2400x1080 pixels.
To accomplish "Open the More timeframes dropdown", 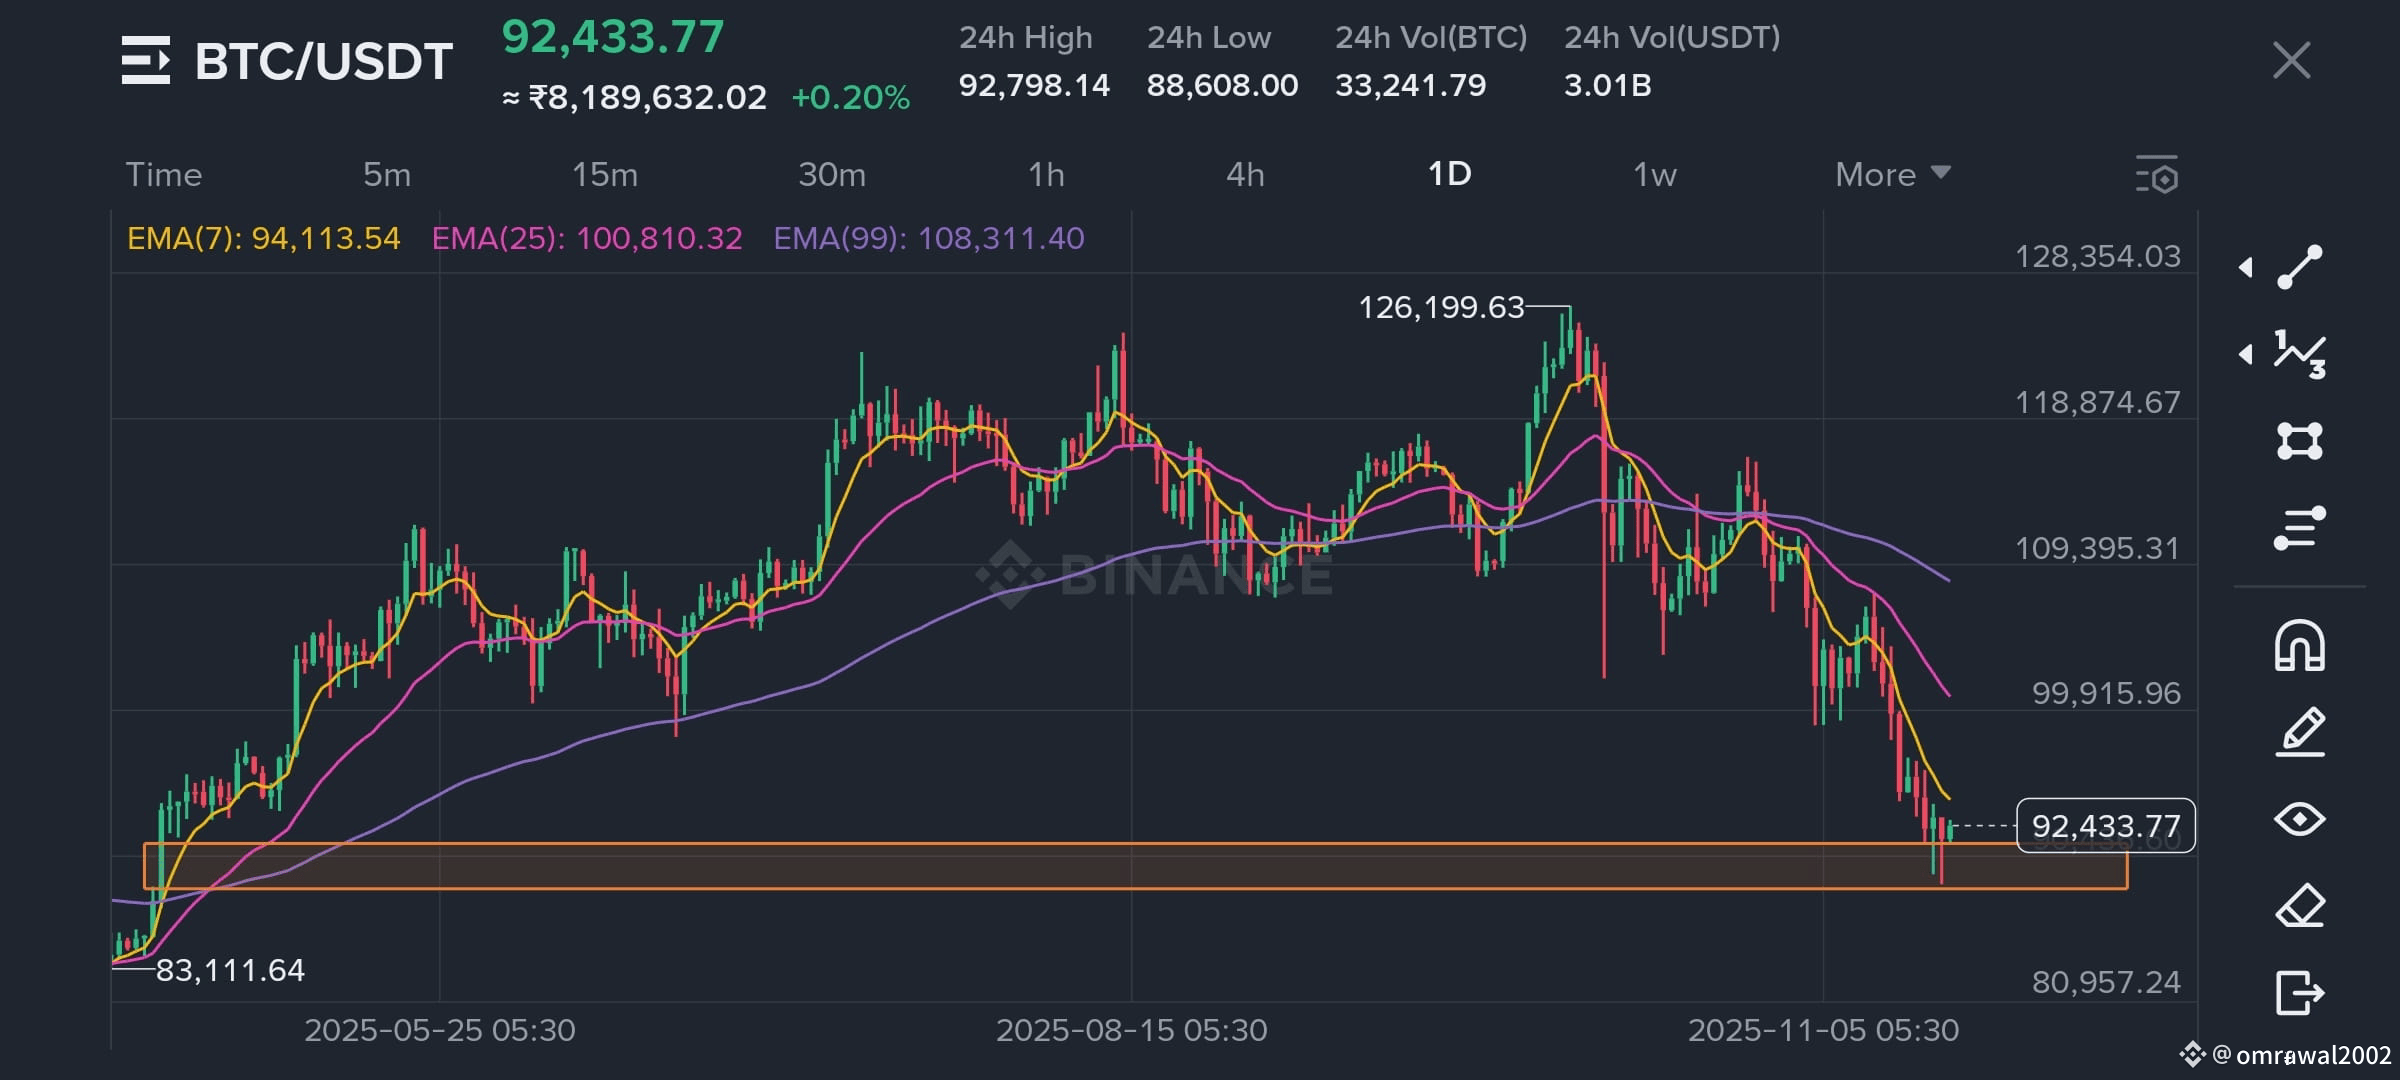I will click(1892, 175).
